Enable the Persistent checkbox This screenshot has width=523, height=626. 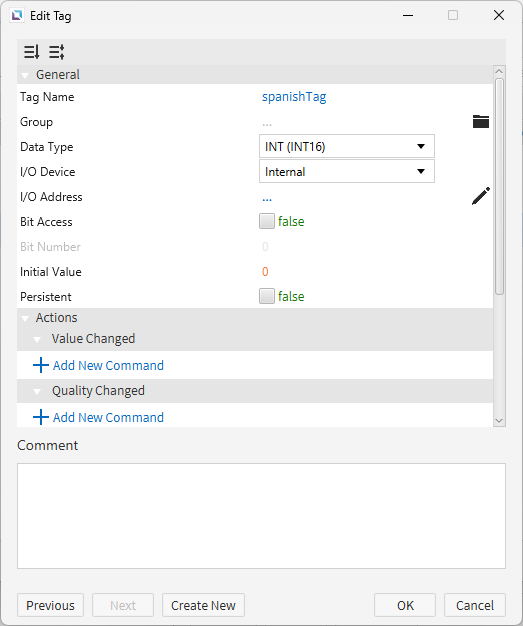click(x=267, y=296)
